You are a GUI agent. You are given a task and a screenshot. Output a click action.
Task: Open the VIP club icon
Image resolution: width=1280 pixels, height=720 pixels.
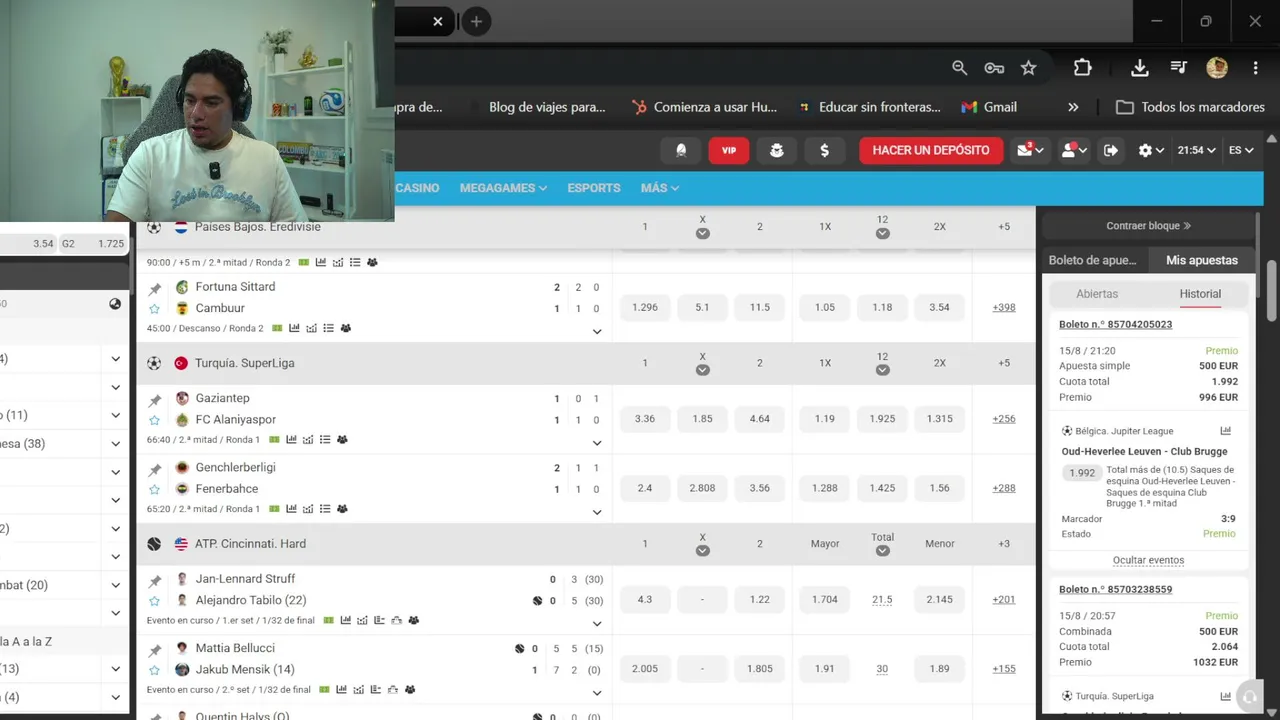729,150
